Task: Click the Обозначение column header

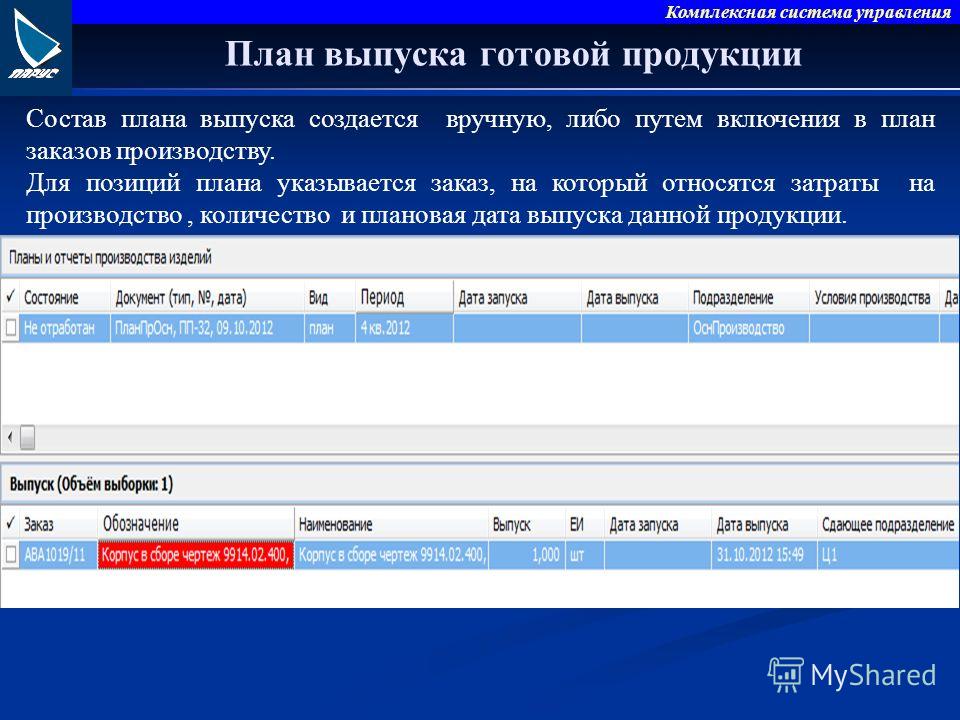Action: pyautogui.click(x=196, y=523)
